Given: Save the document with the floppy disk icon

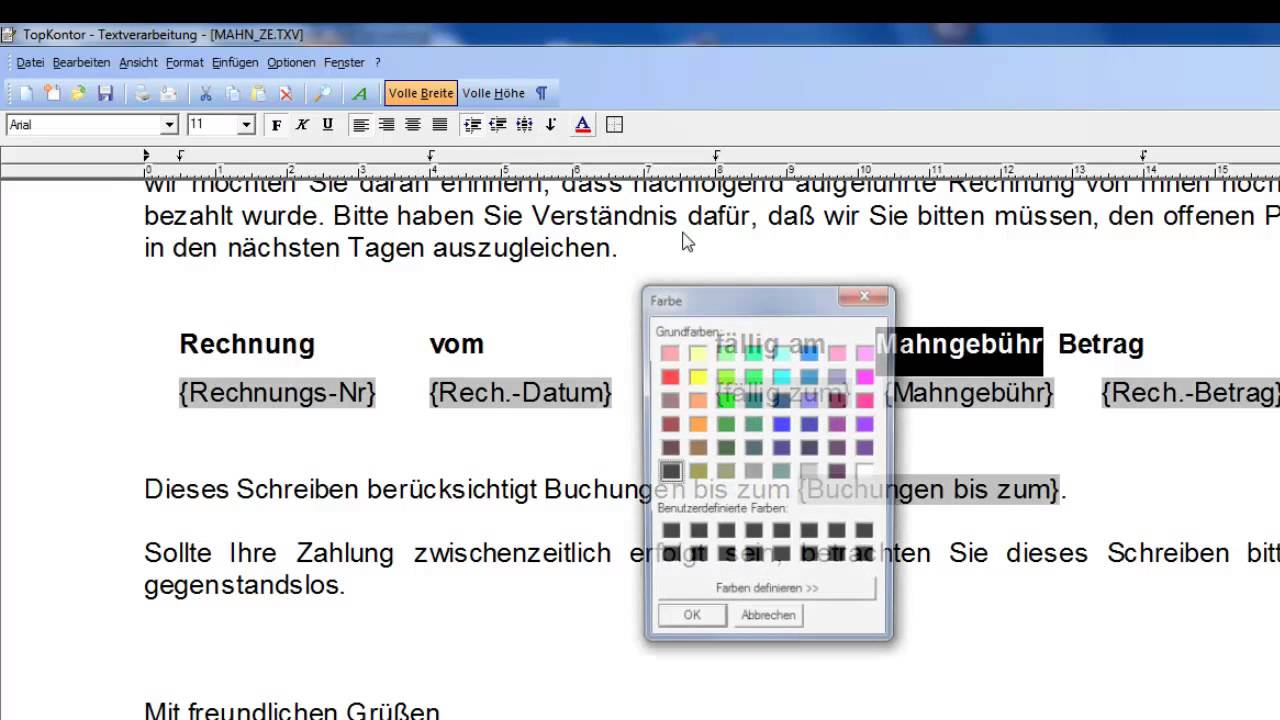Looking at the screenshot, I should [x=105, y=93].
